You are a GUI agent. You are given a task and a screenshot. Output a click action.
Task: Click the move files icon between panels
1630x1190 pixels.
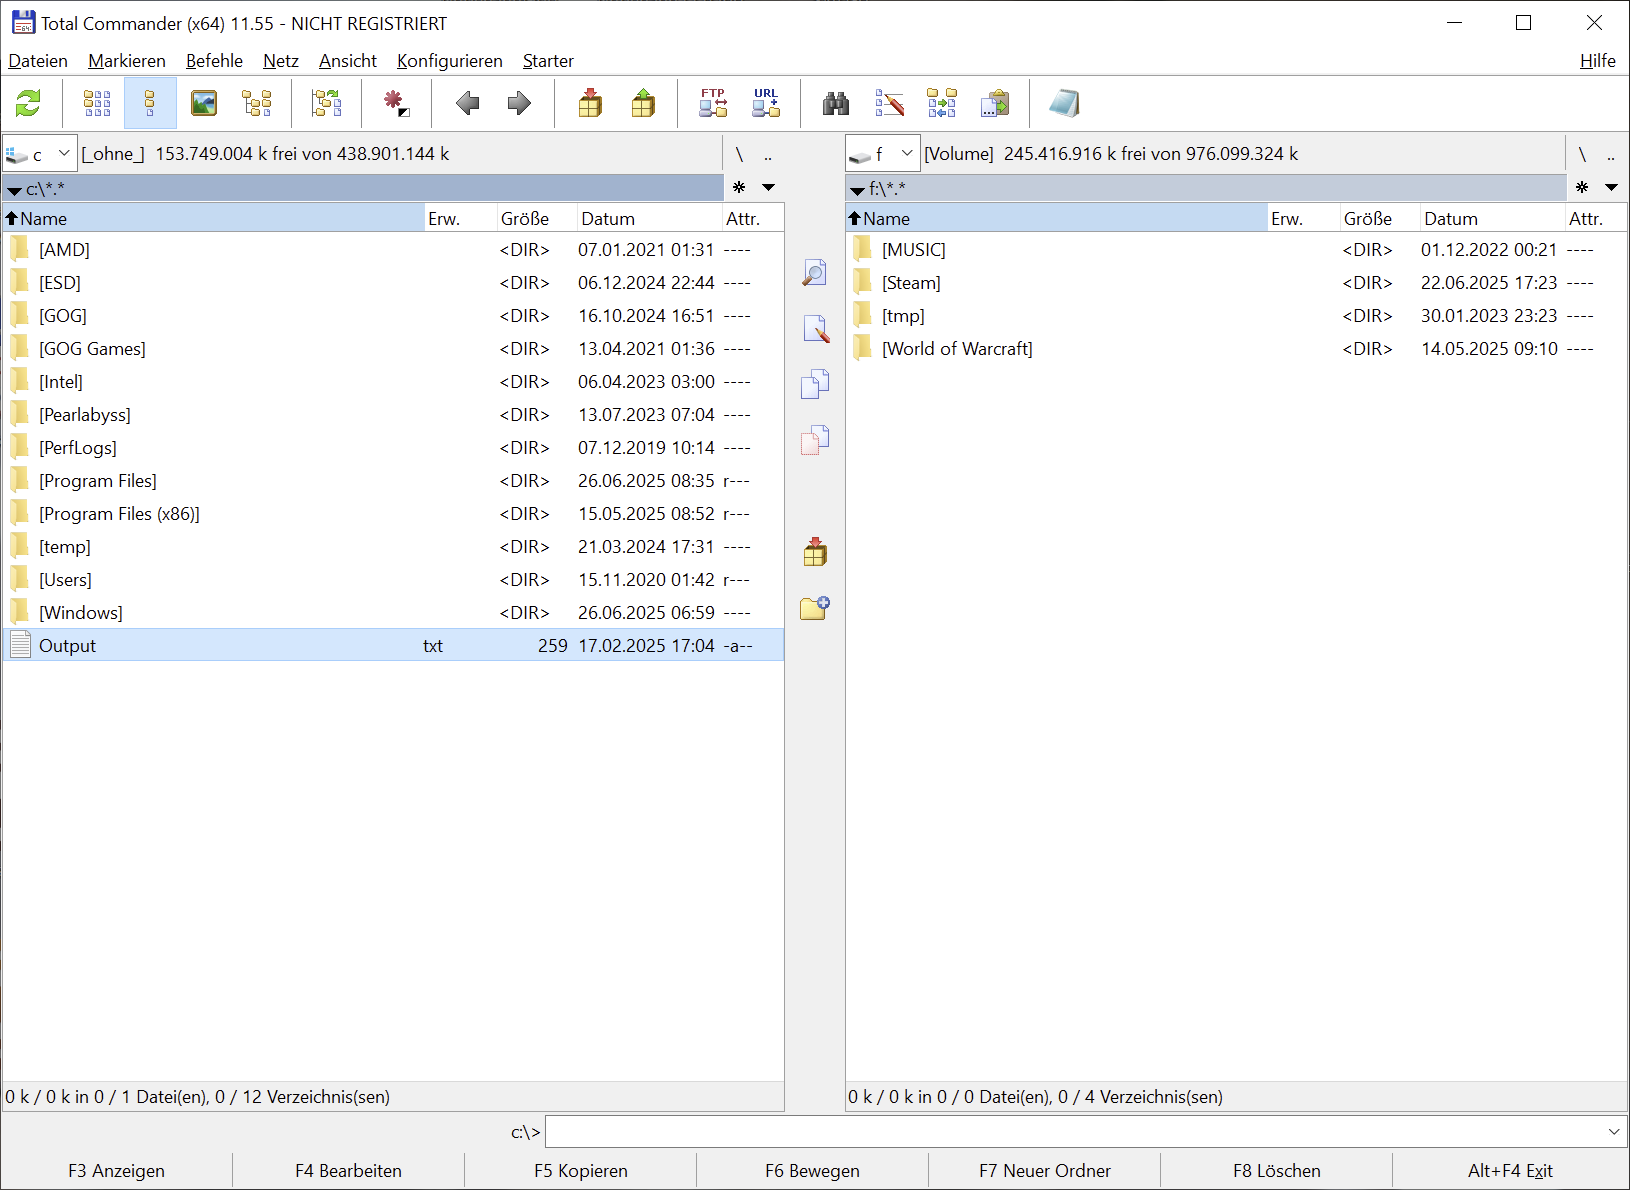(x=815, y=440)
